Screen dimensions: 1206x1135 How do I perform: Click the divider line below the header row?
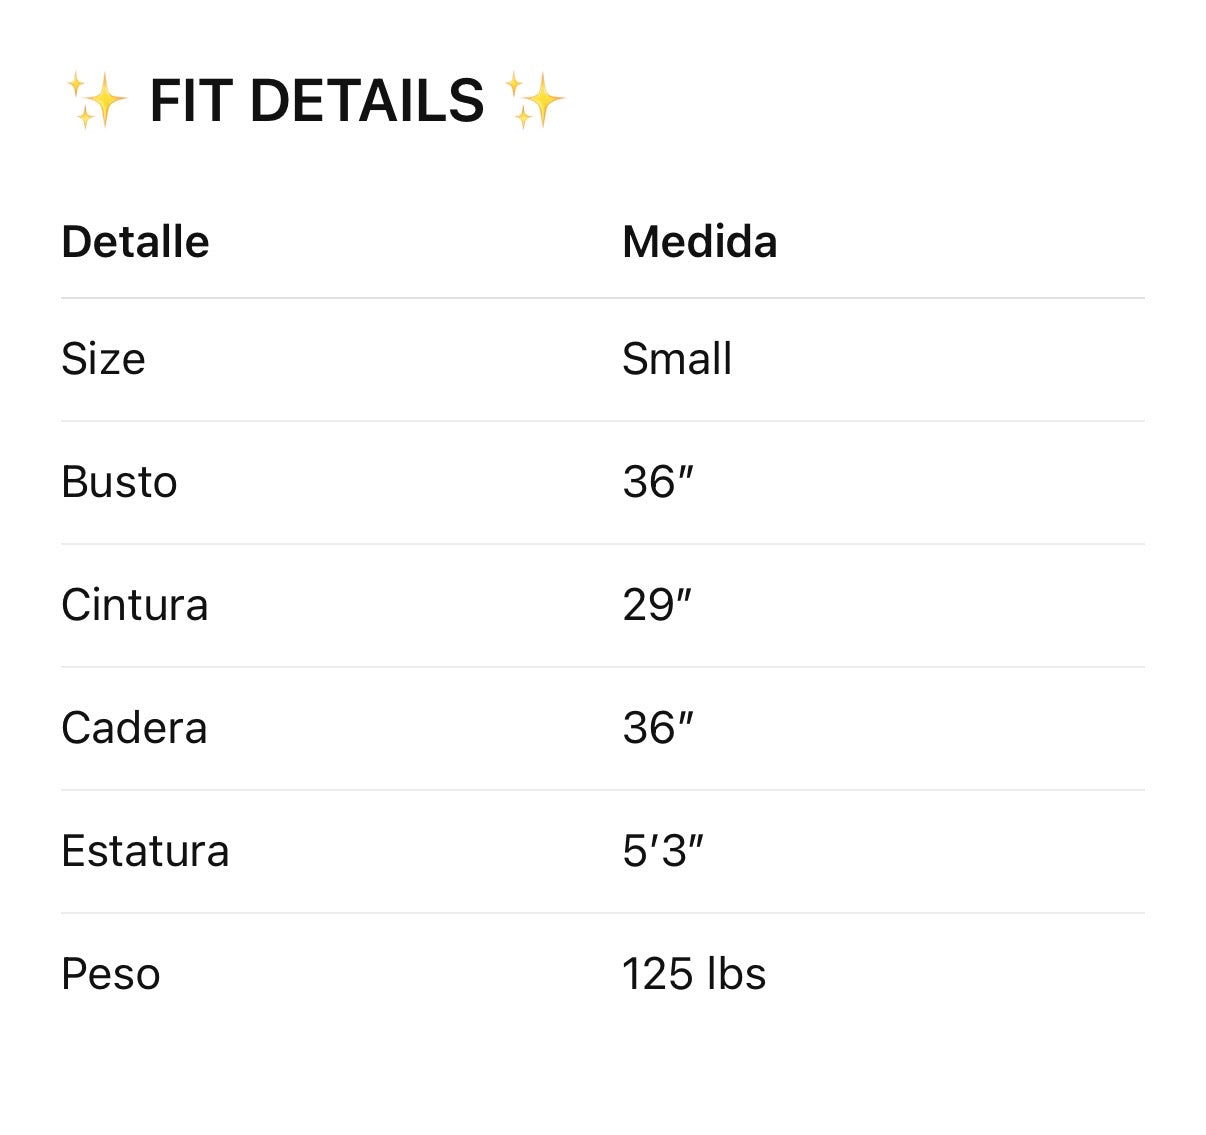click(x=602, y=298)
